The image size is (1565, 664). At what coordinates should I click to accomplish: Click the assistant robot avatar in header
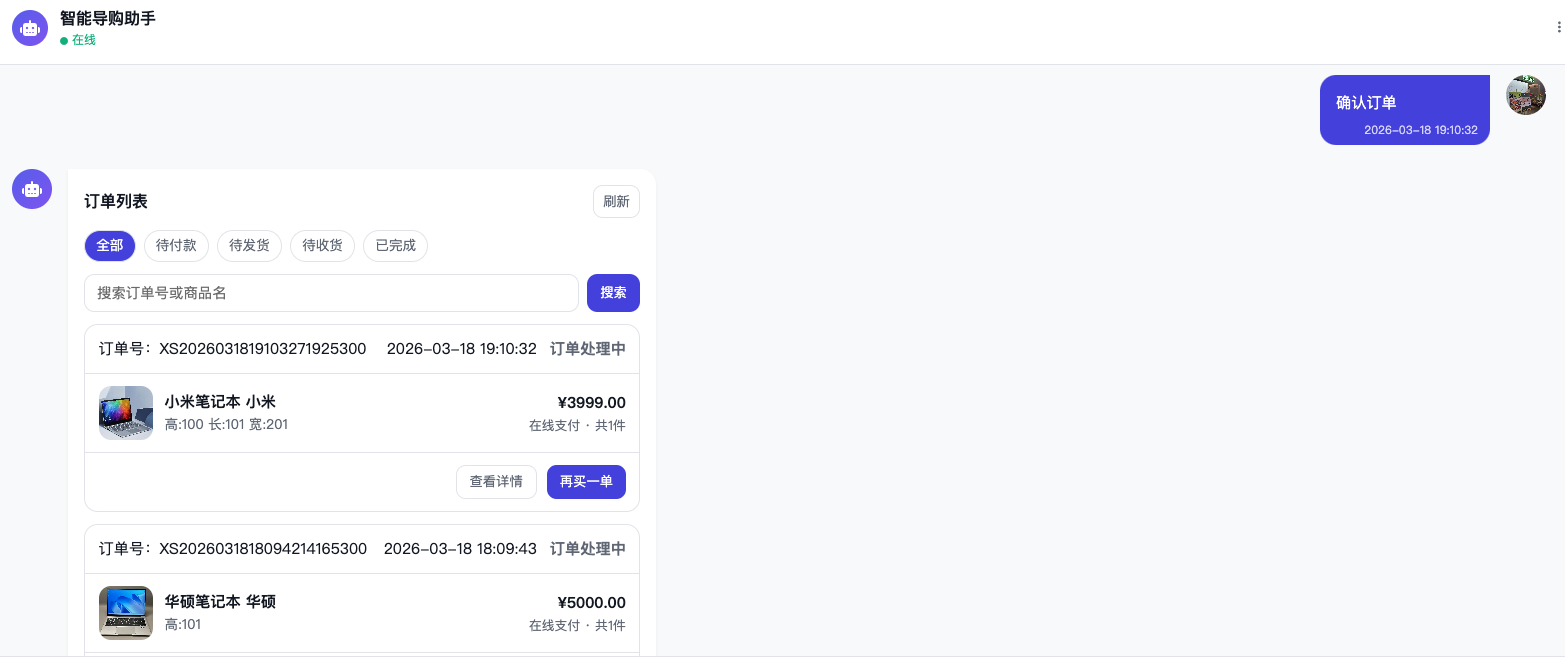30,28
